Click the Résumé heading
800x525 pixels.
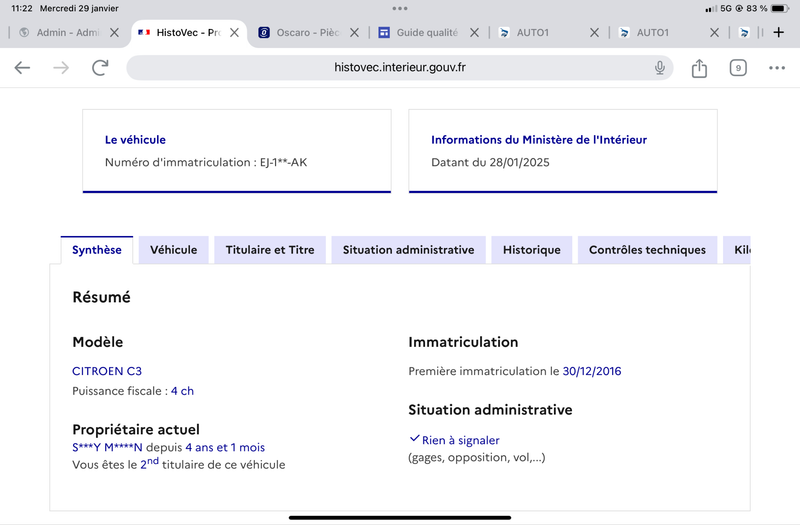tap(102, 297)
